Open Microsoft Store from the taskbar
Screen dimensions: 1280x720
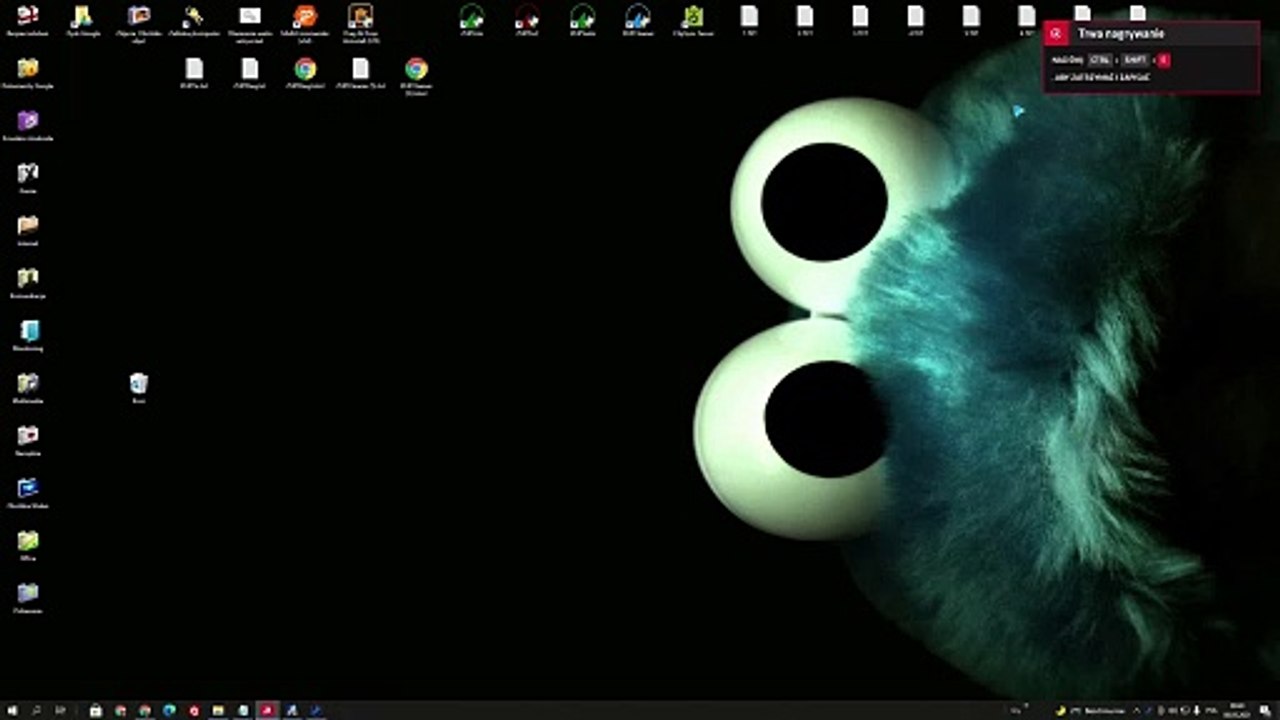coord(96,711)
